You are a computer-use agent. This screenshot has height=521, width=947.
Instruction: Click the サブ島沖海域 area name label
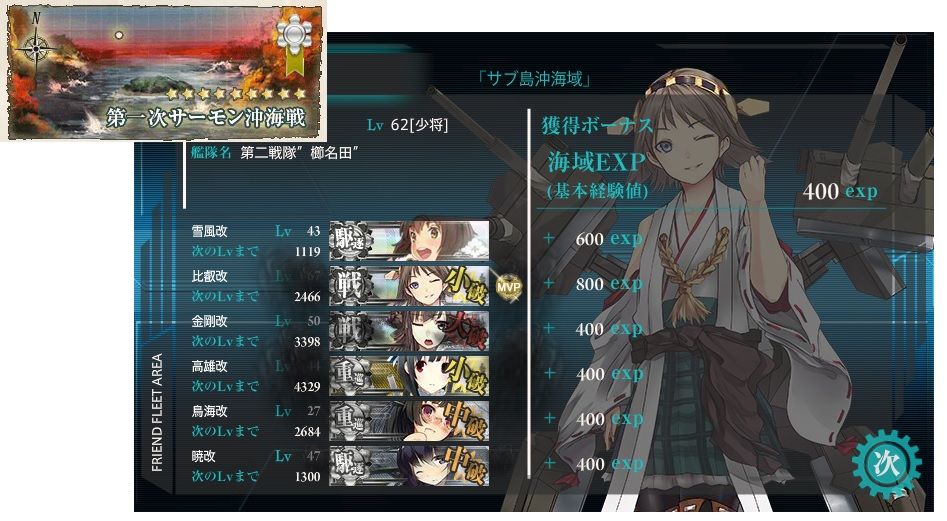click(534, 78)
